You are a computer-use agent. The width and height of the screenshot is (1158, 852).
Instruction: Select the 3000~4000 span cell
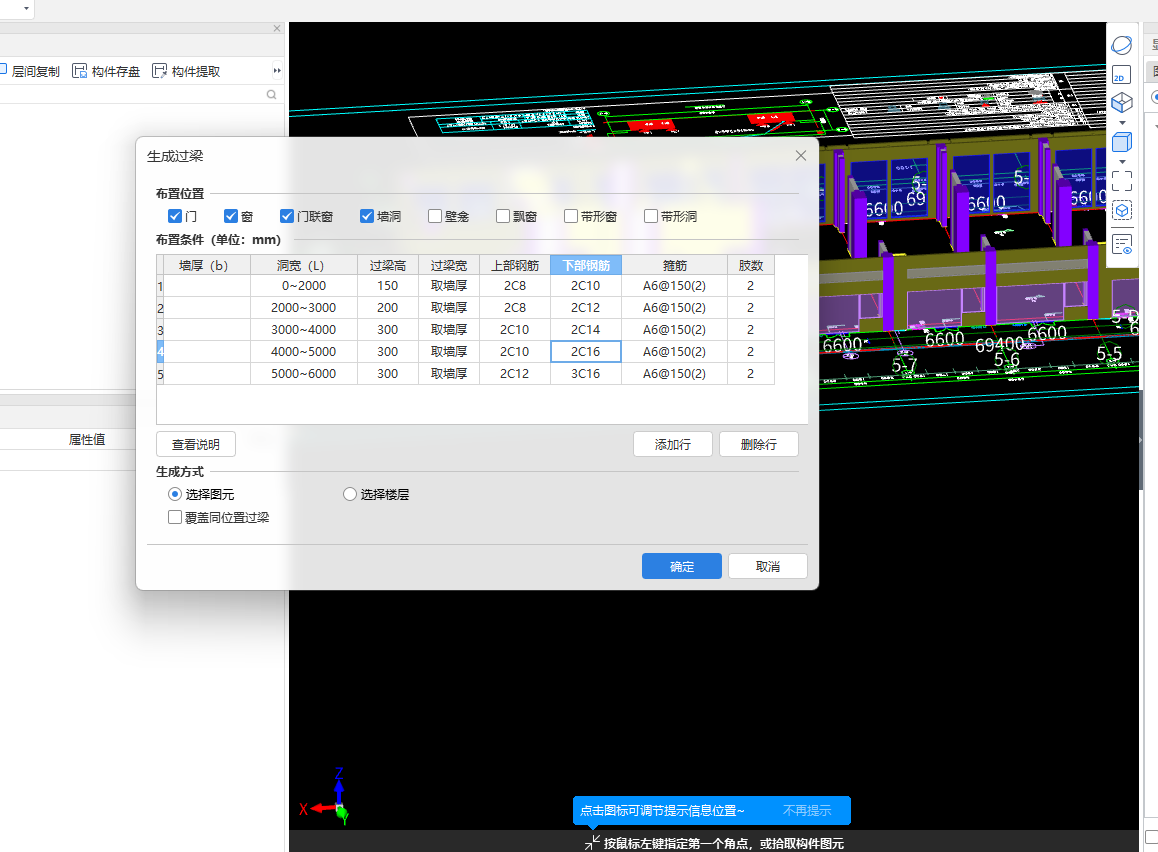tap(304, 330)
